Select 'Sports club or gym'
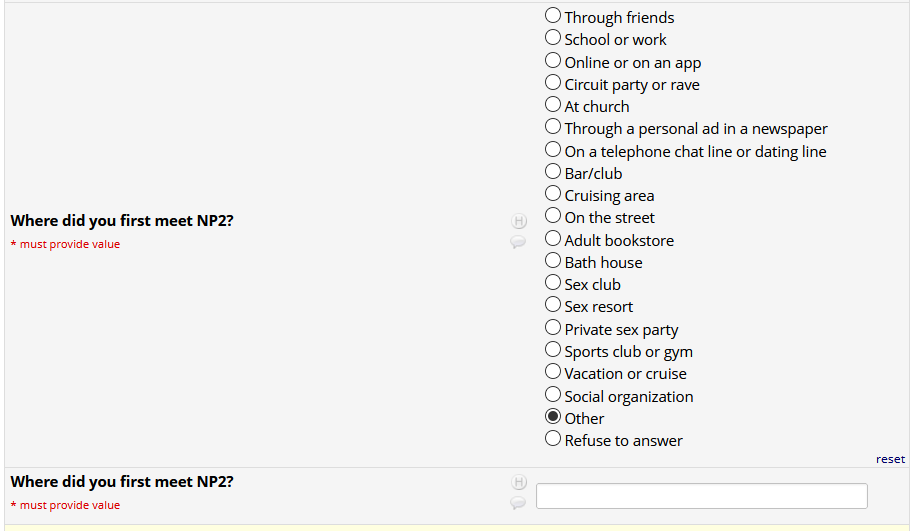 coord(553,350)
